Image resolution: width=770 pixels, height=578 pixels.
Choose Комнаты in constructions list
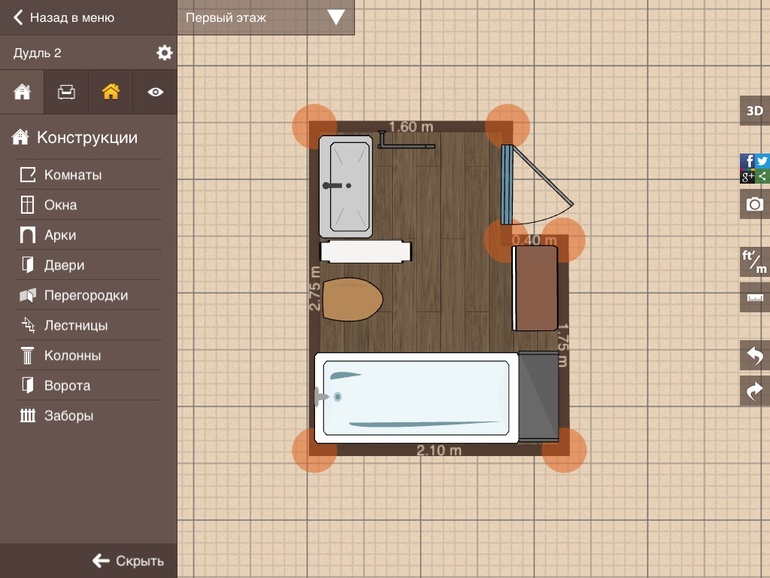coord(72,175)
